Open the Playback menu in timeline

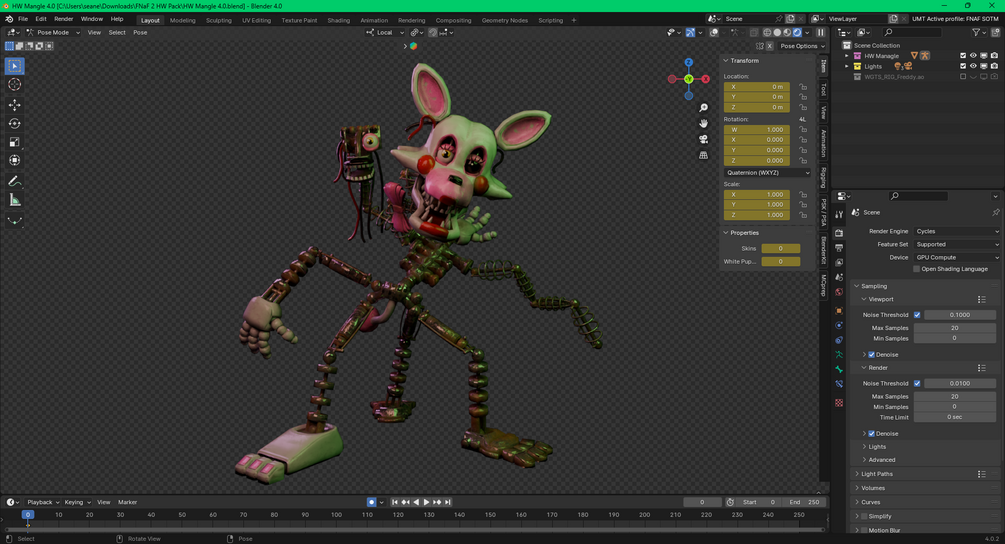tap(43, 502)
